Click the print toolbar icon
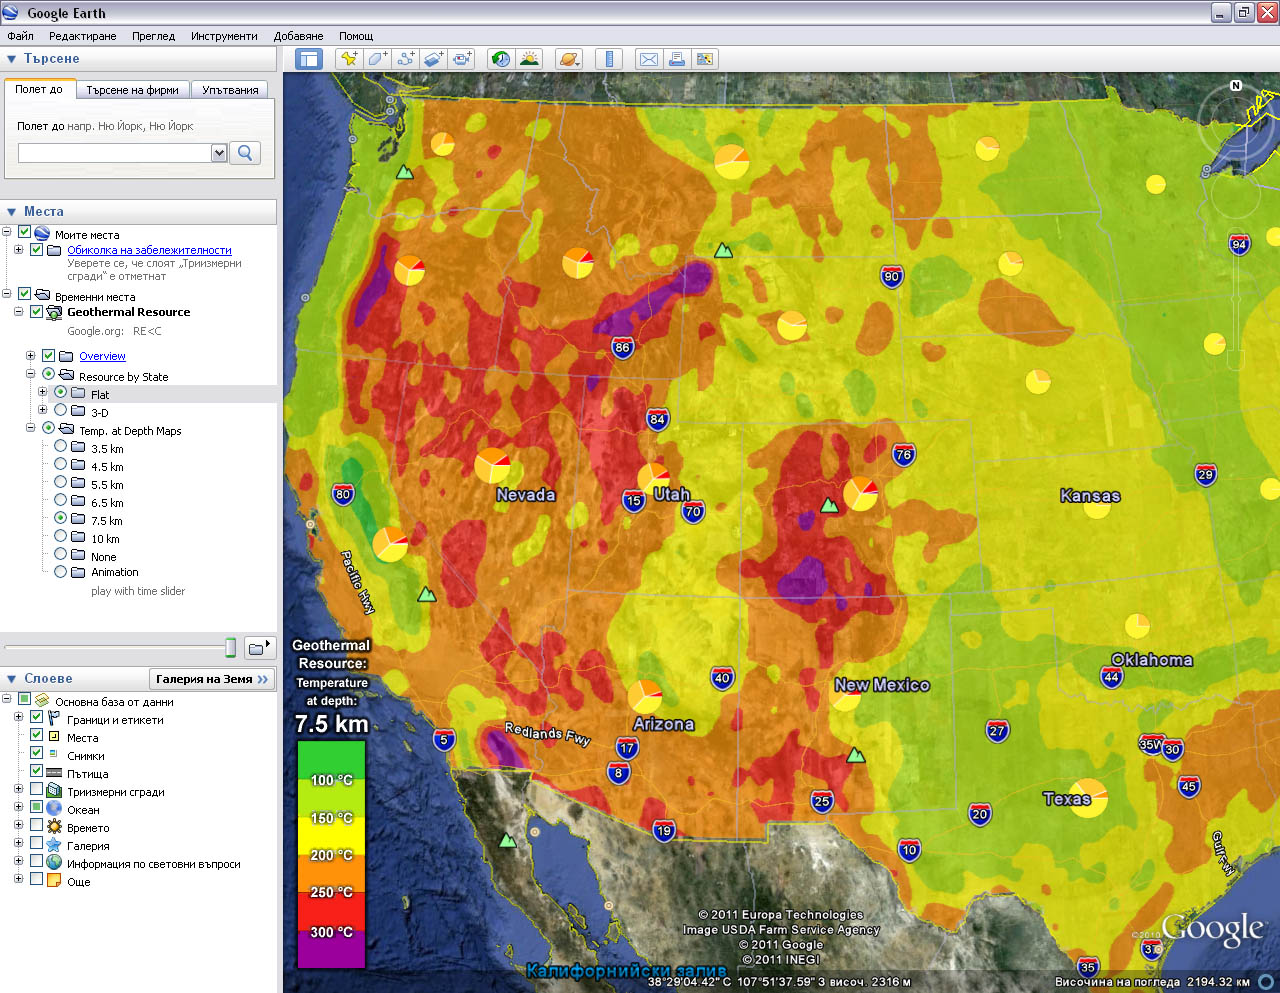This screenshot has width=1280, height=993. [x=677, y=59]
